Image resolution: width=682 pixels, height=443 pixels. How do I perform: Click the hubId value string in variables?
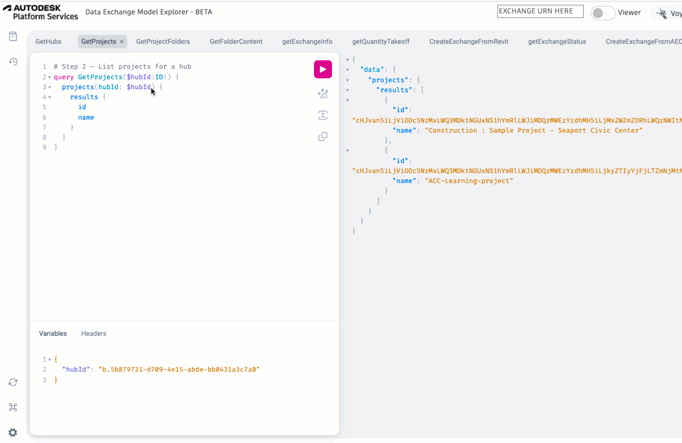click(x=179, y=370)
